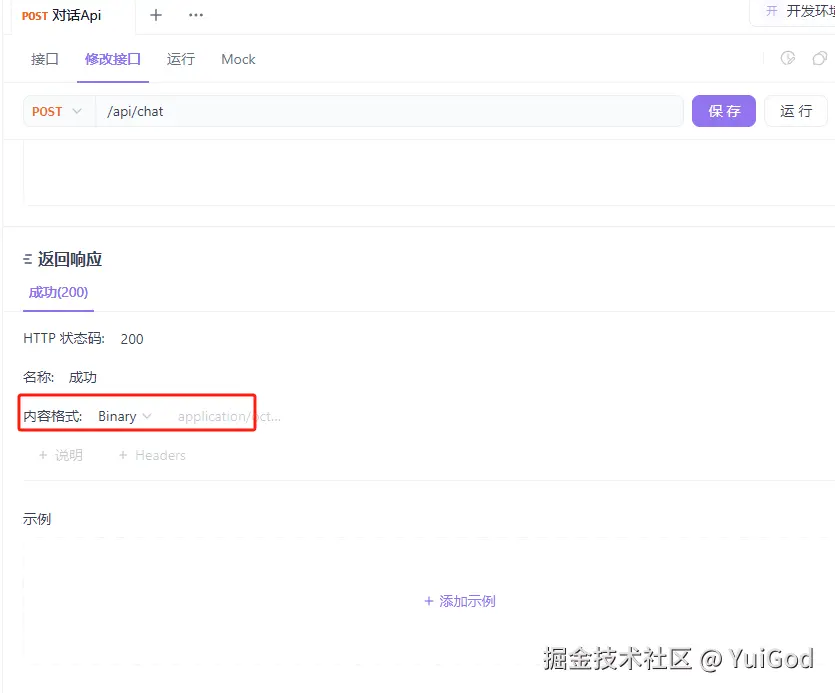
Task: Click the name value 成功
Action: click(83, 377)
